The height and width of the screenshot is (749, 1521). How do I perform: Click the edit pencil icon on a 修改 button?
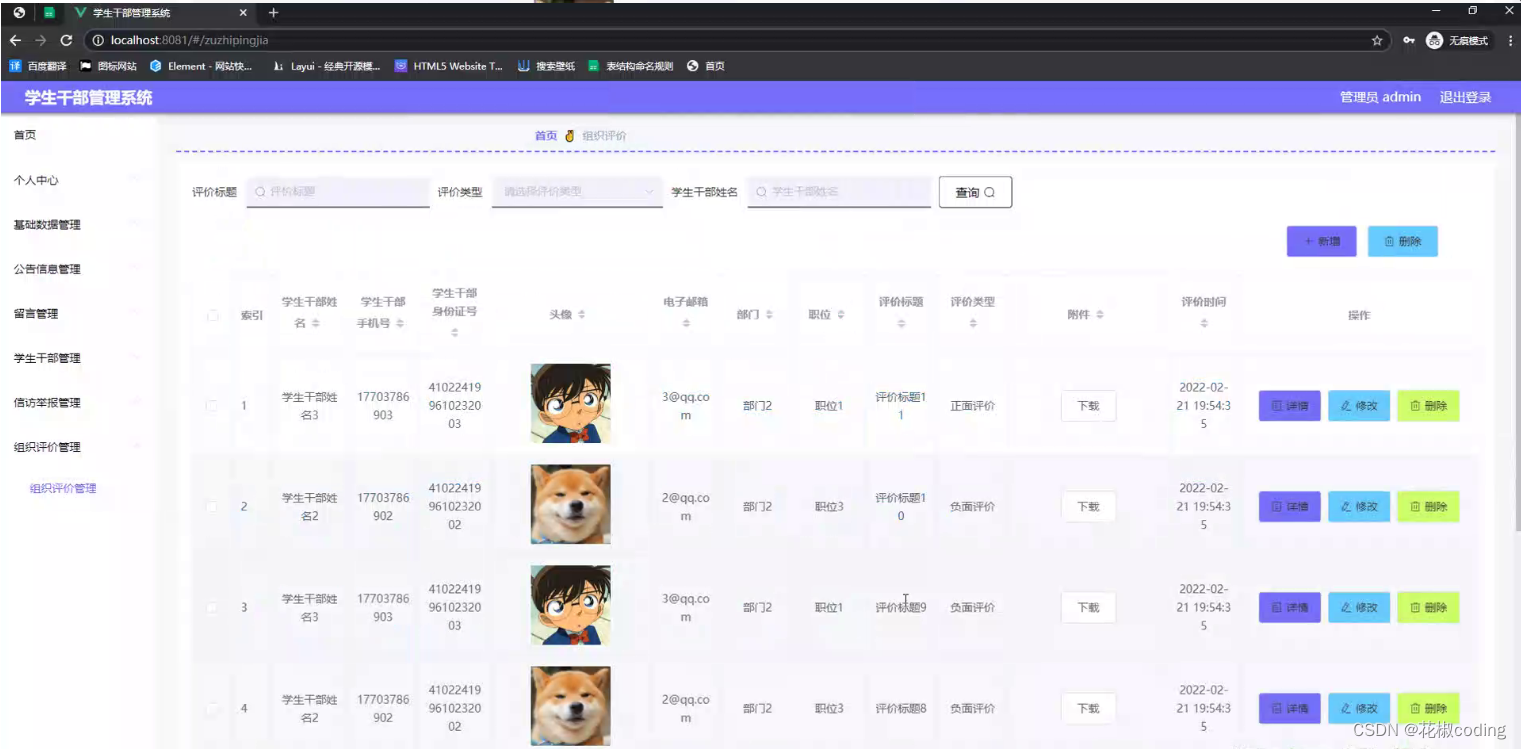[x=1347, y=405]
